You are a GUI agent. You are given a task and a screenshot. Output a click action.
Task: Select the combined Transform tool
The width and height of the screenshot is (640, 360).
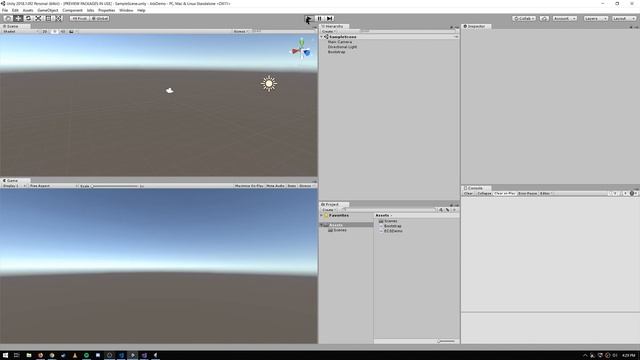(x=59, y=18)
